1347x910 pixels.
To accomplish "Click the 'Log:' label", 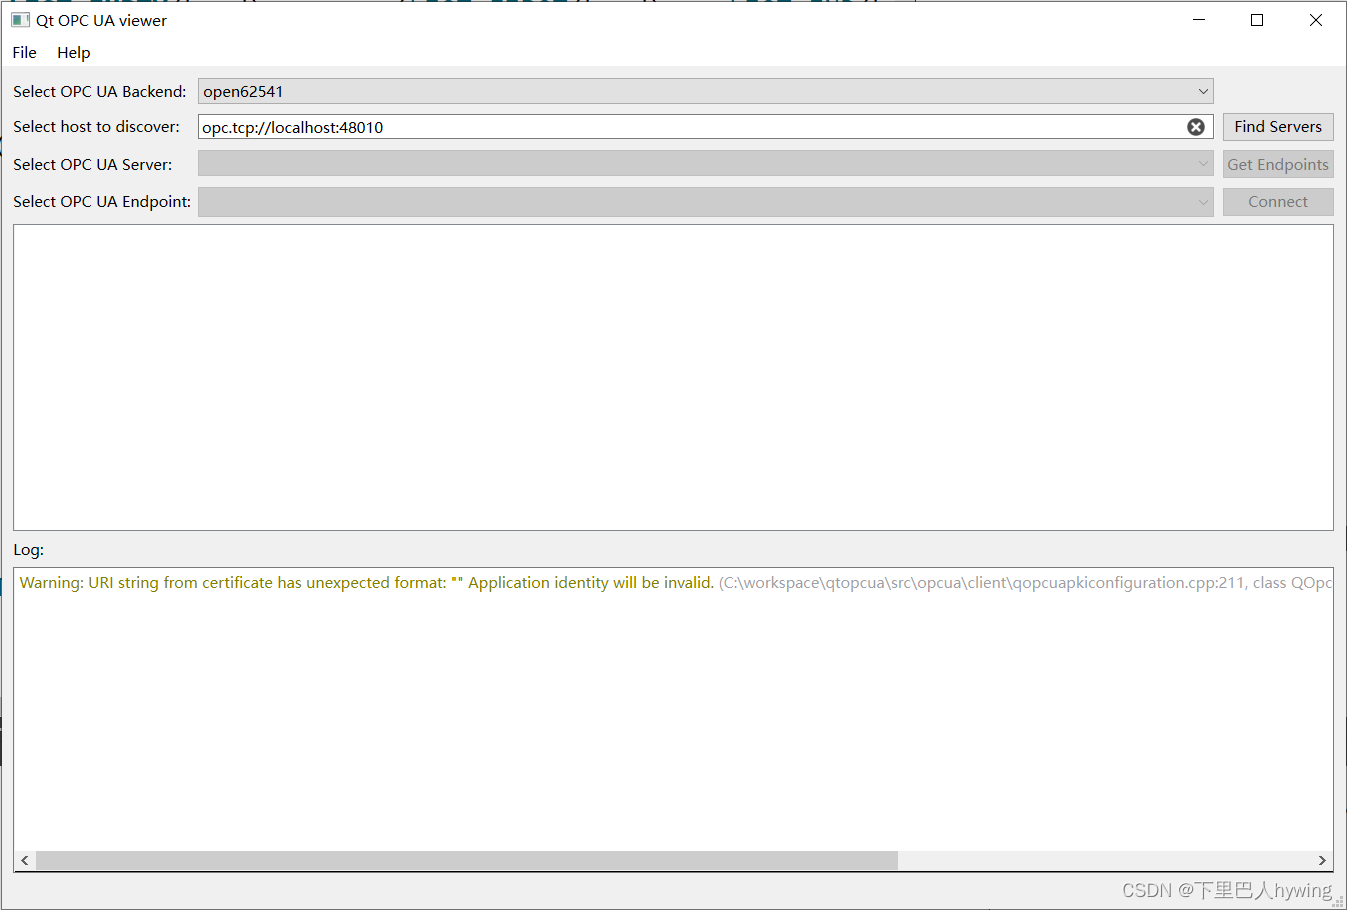I will tap(29, 550).
